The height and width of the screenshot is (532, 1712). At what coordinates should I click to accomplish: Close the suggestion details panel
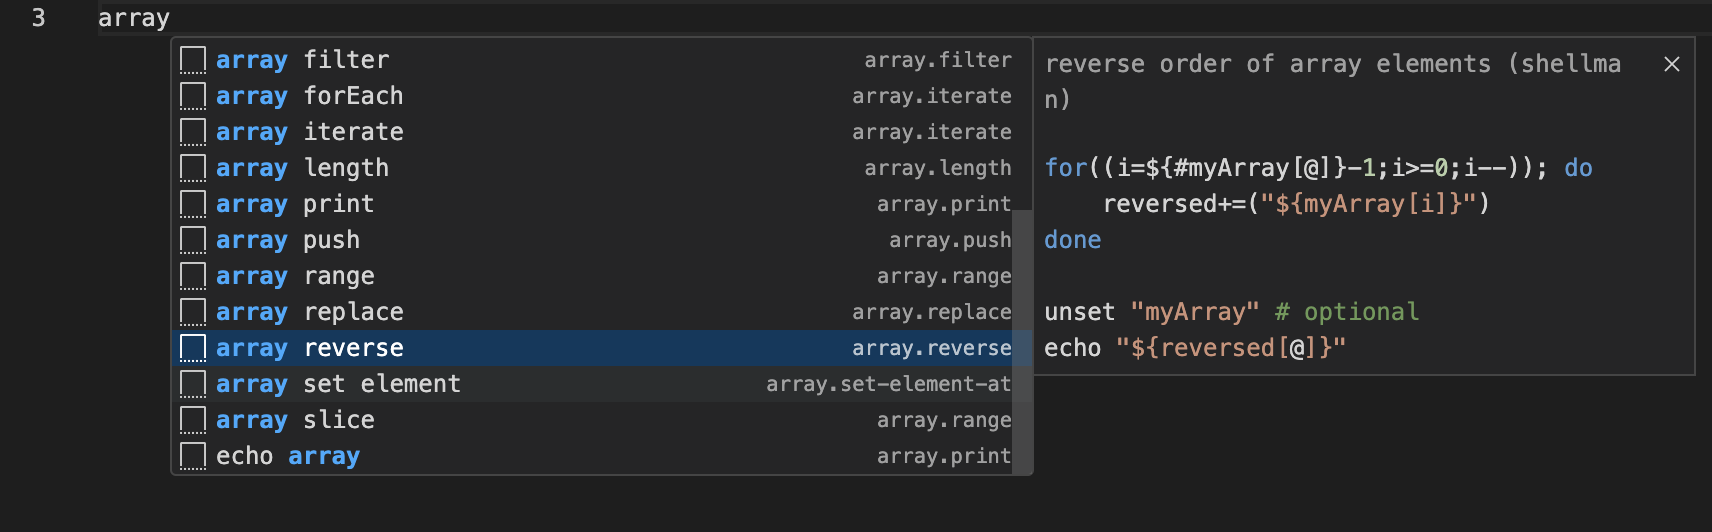coord(1672,64)
